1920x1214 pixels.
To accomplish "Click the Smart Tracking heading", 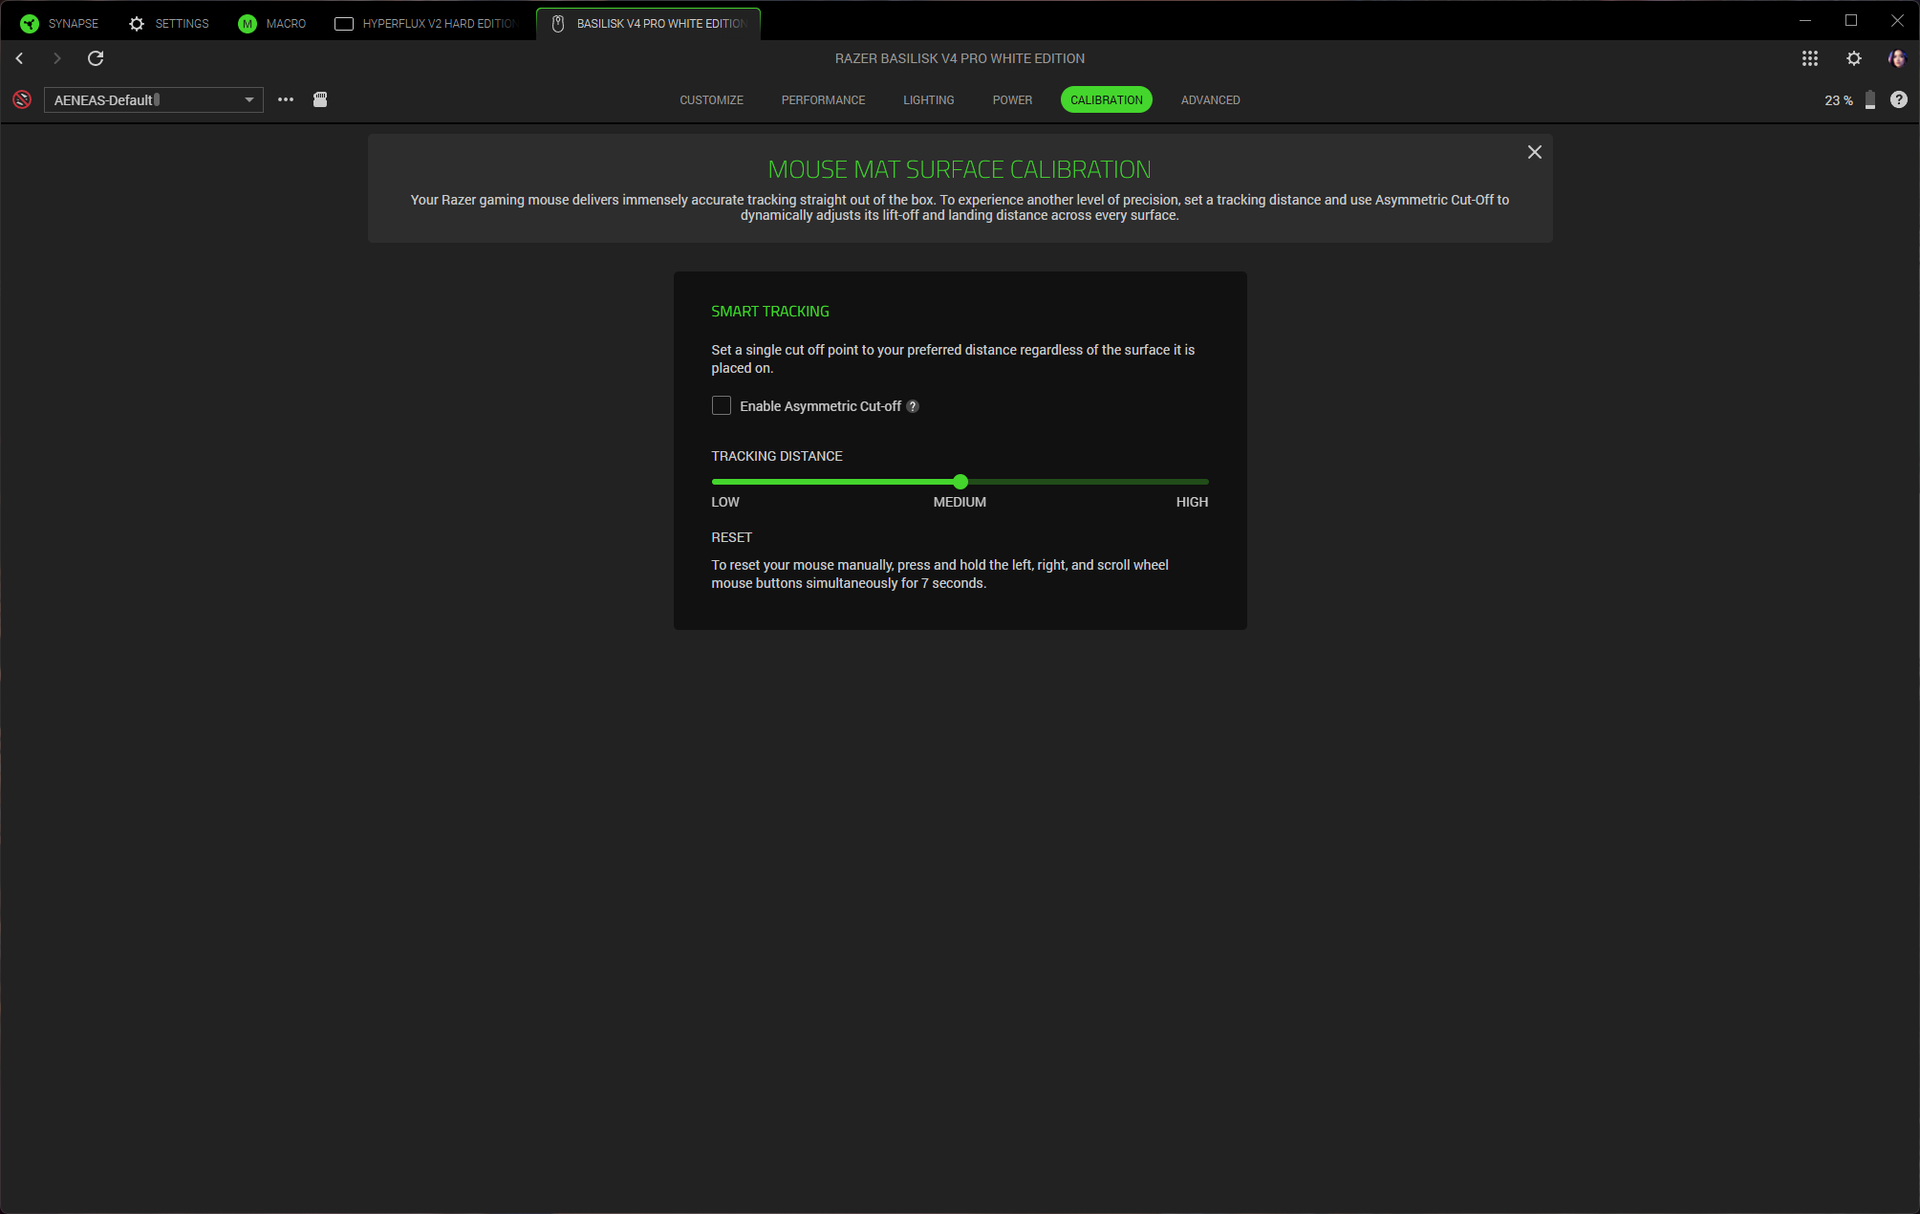I will [770, 311].
